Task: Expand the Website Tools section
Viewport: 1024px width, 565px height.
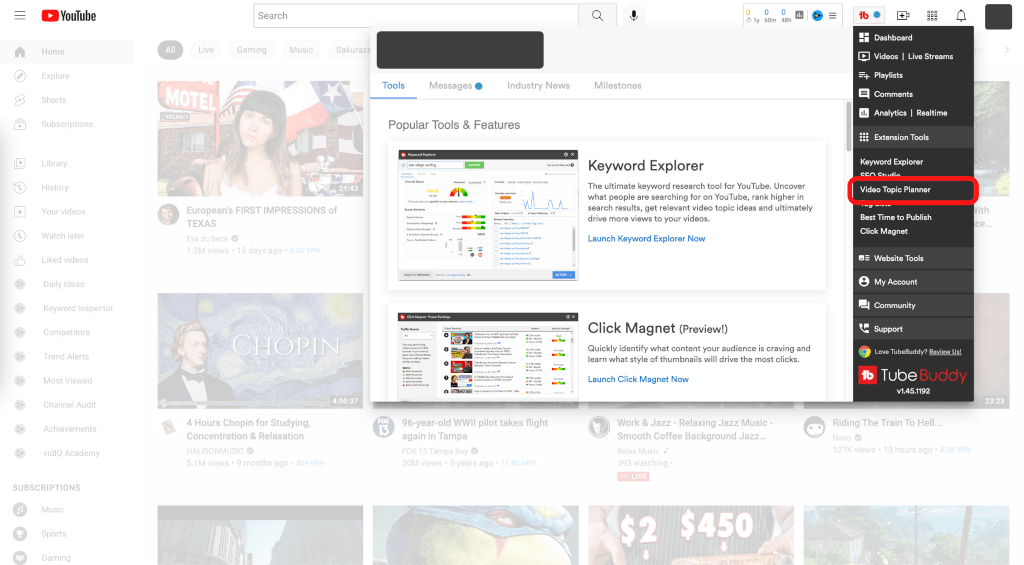Action: (897, 258)
